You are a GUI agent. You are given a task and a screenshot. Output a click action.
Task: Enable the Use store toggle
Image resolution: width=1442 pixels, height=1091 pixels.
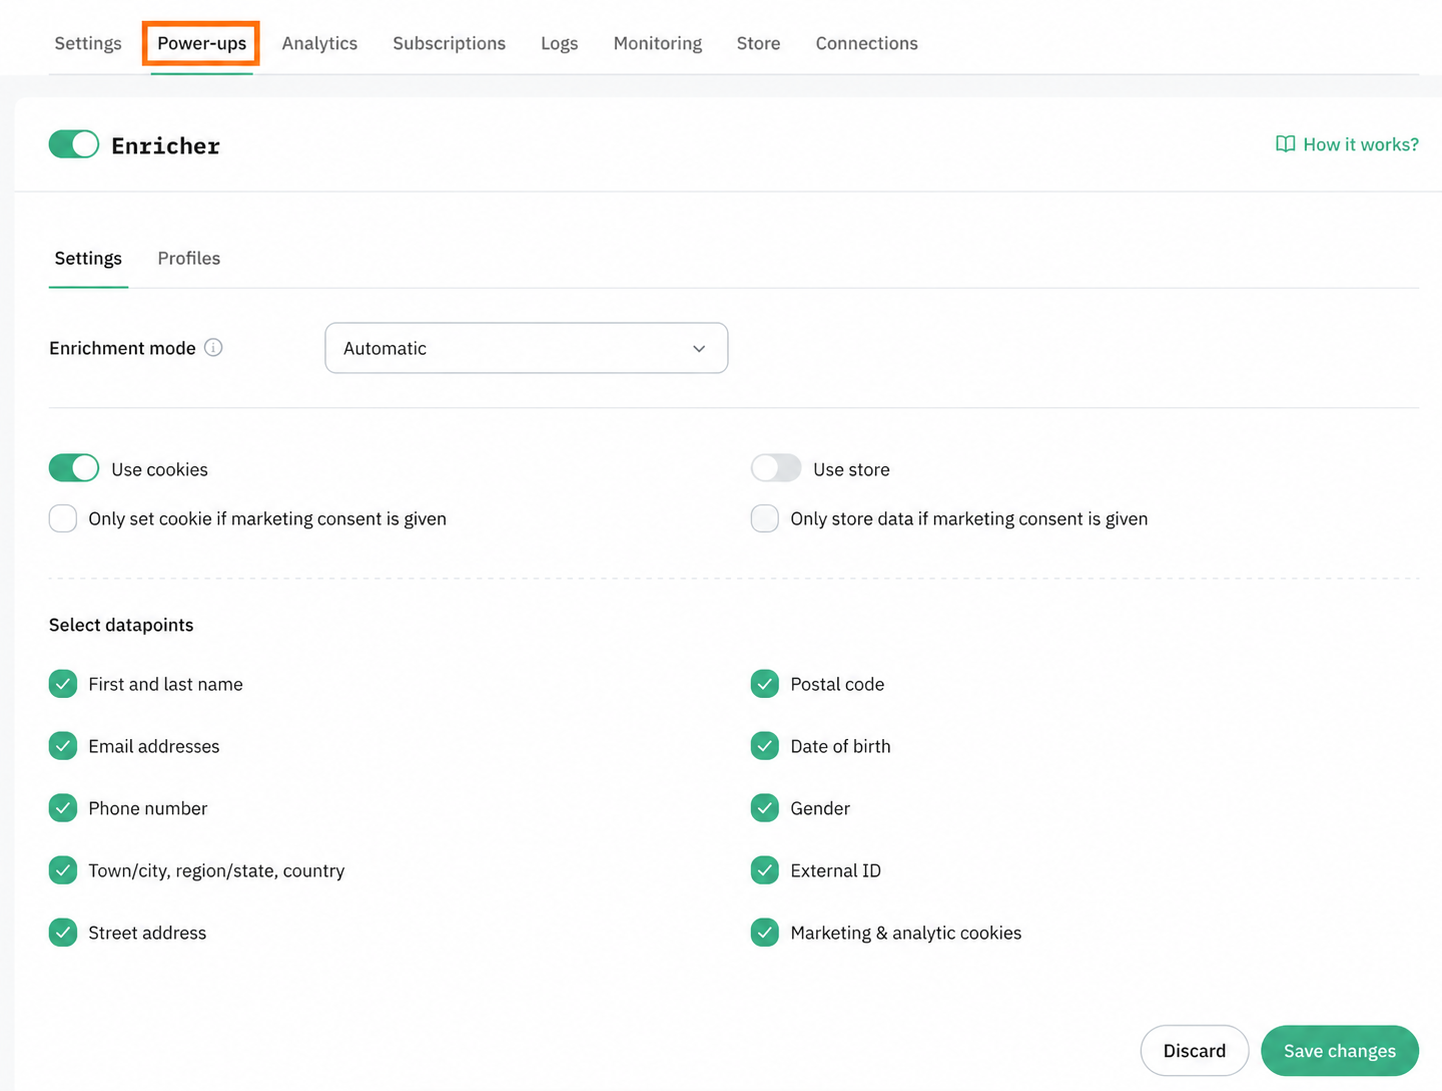(x=776, y=468)
